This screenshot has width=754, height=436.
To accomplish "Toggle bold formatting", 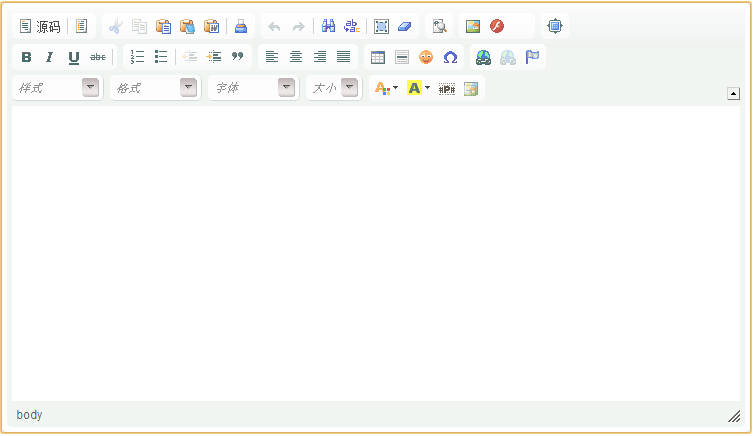I will 26,57.
